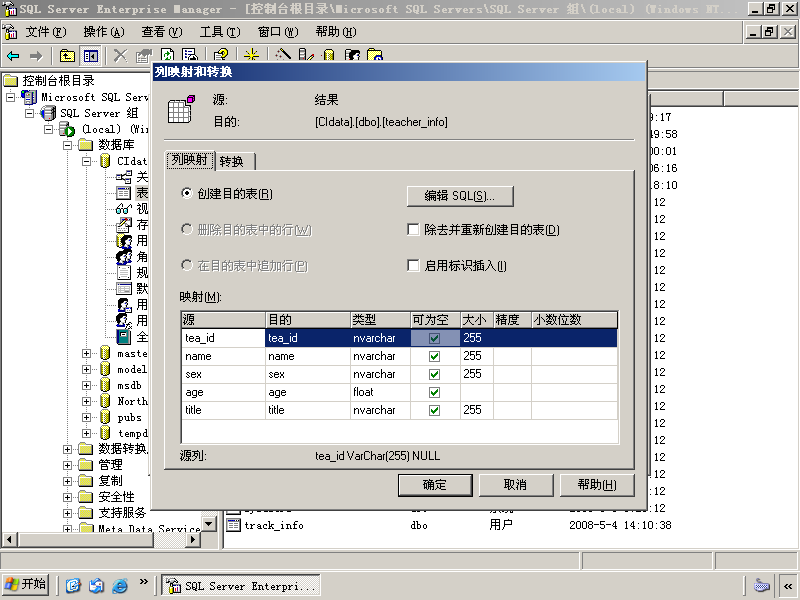Select the Create destination table radio button
Screen dimensions: 800x600
(x=187, y=193)
